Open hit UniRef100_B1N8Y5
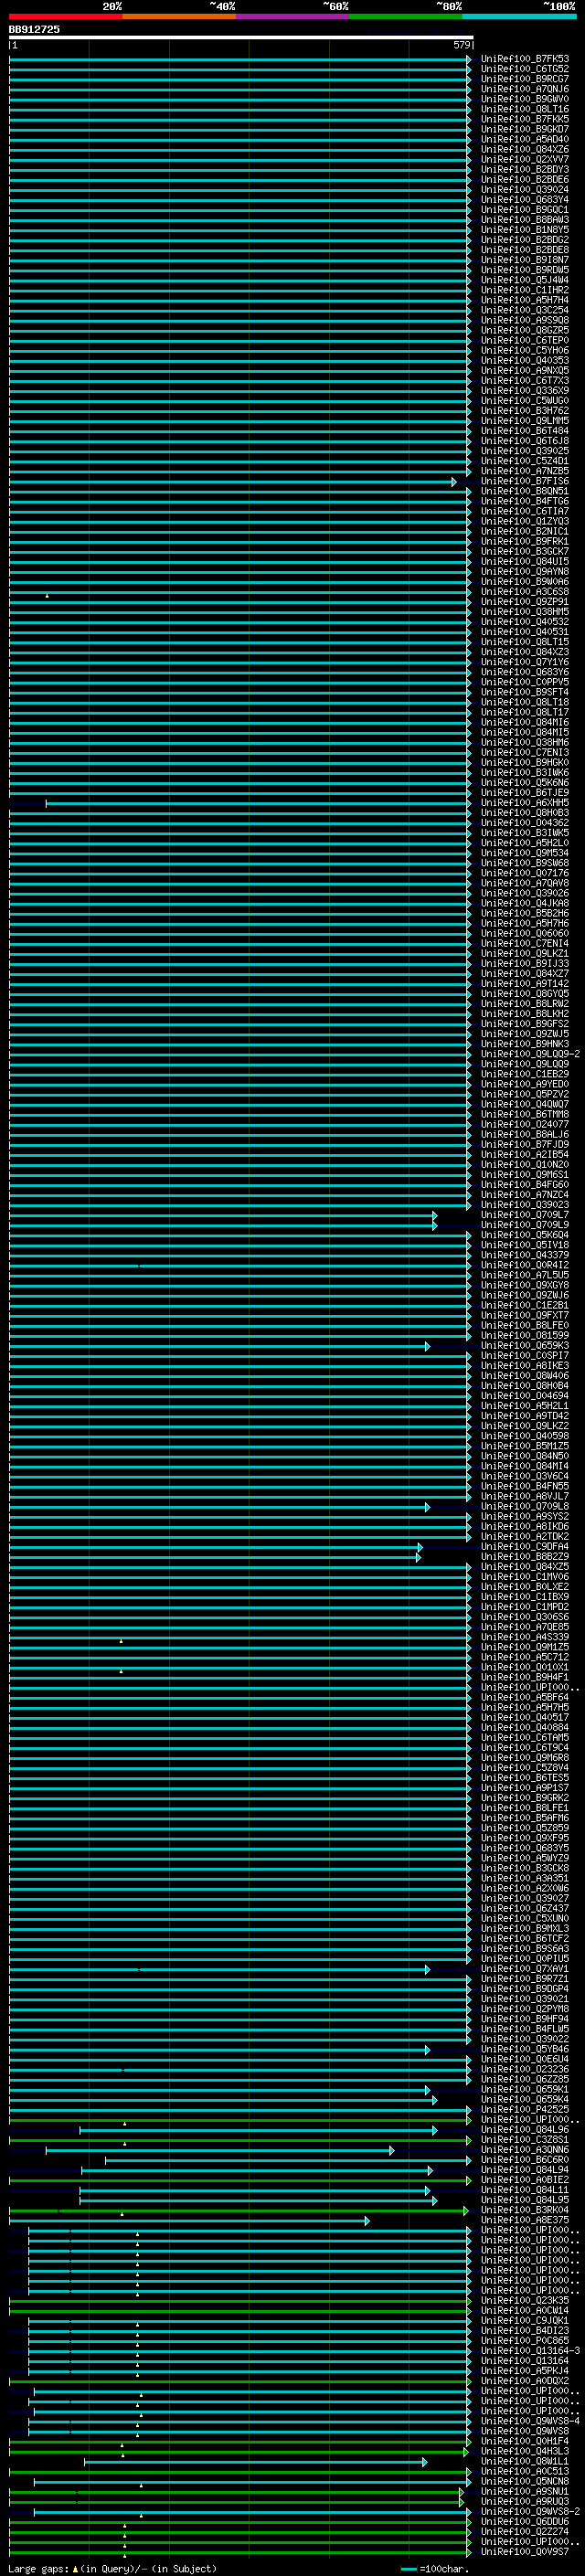Screen dimensions: 585x2576 click(x=524, y=229)
